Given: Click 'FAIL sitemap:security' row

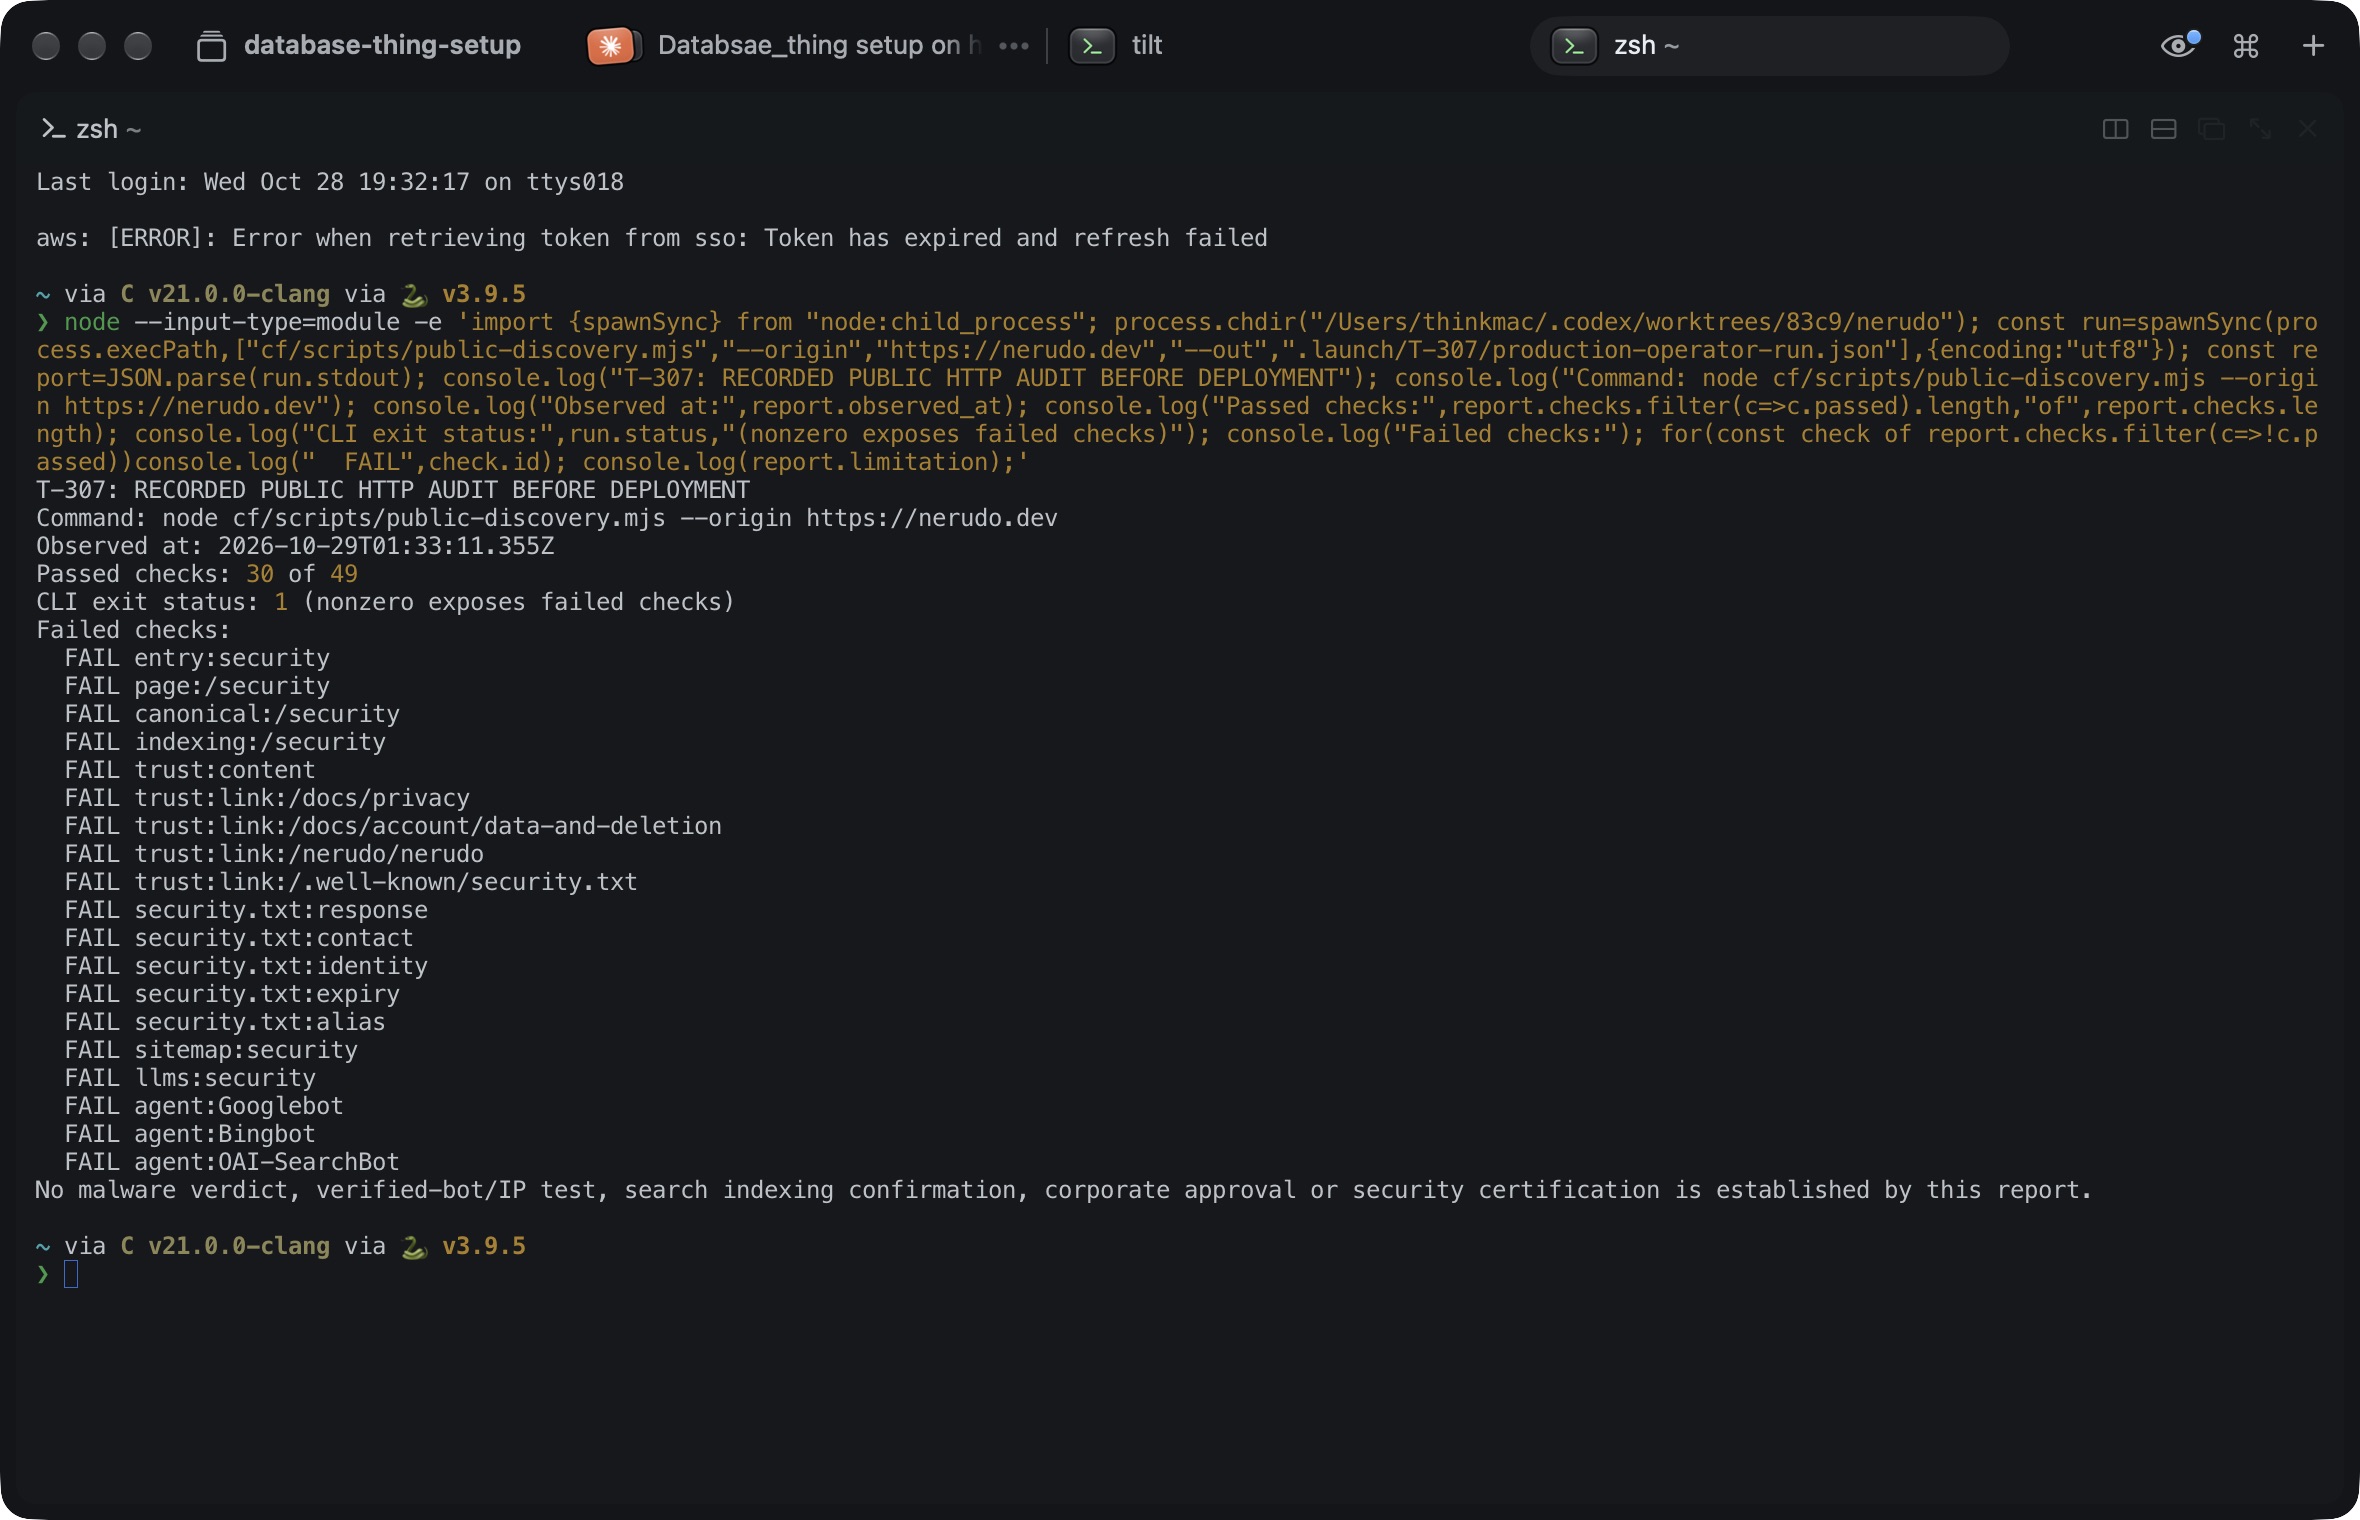Looking at the screenshot, I should pyautogui.click(x=211, y=1050).
